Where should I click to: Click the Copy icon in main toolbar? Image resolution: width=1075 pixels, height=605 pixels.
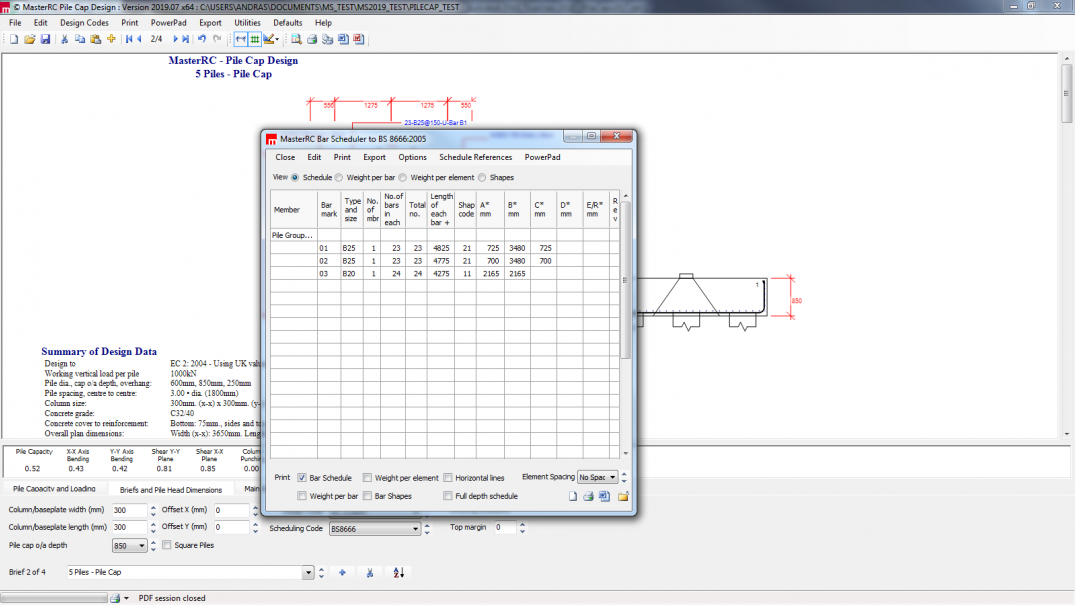[80, 39]
